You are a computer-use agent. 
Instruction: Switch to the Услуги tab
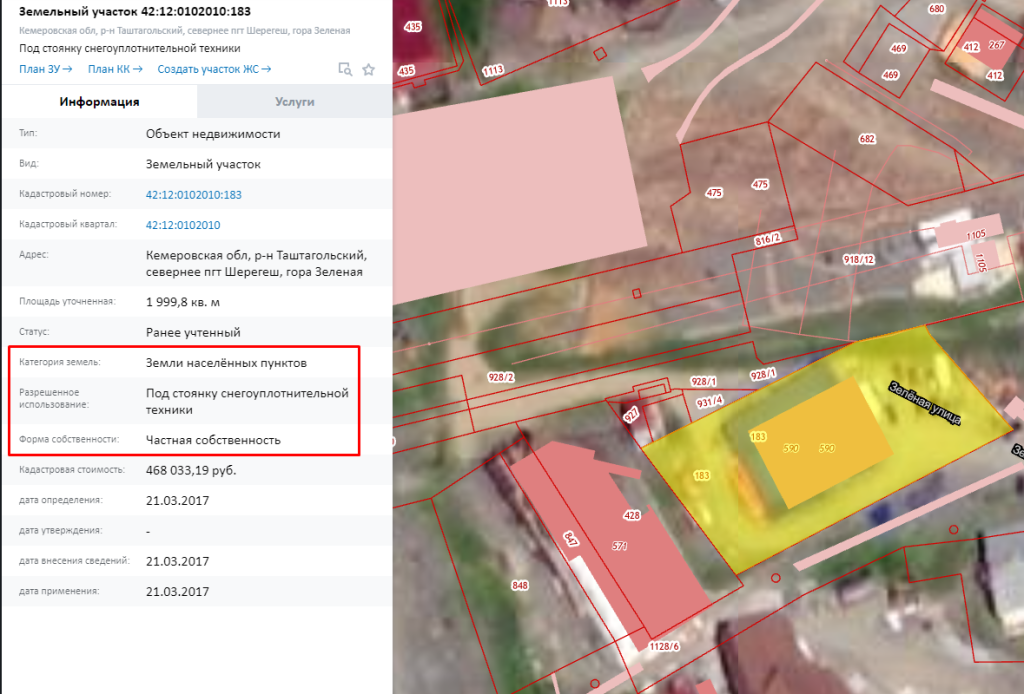click(295, 102)
